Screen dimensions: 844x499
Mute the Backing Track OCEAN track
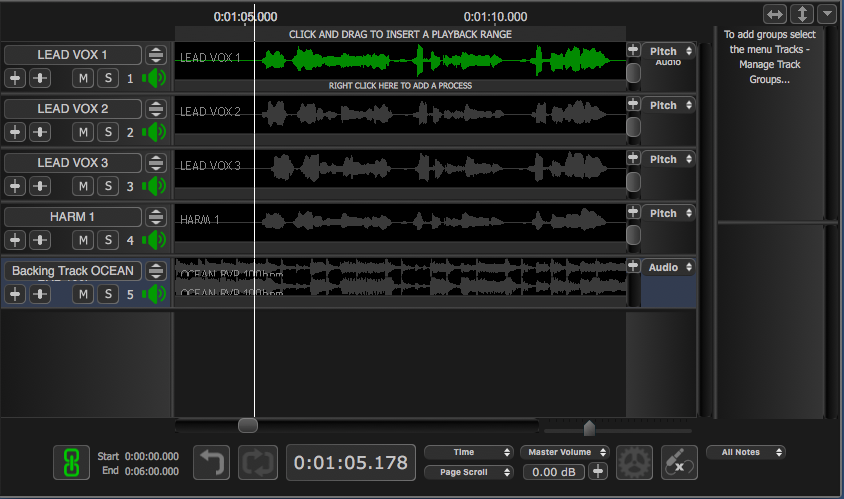pos(83,294)
